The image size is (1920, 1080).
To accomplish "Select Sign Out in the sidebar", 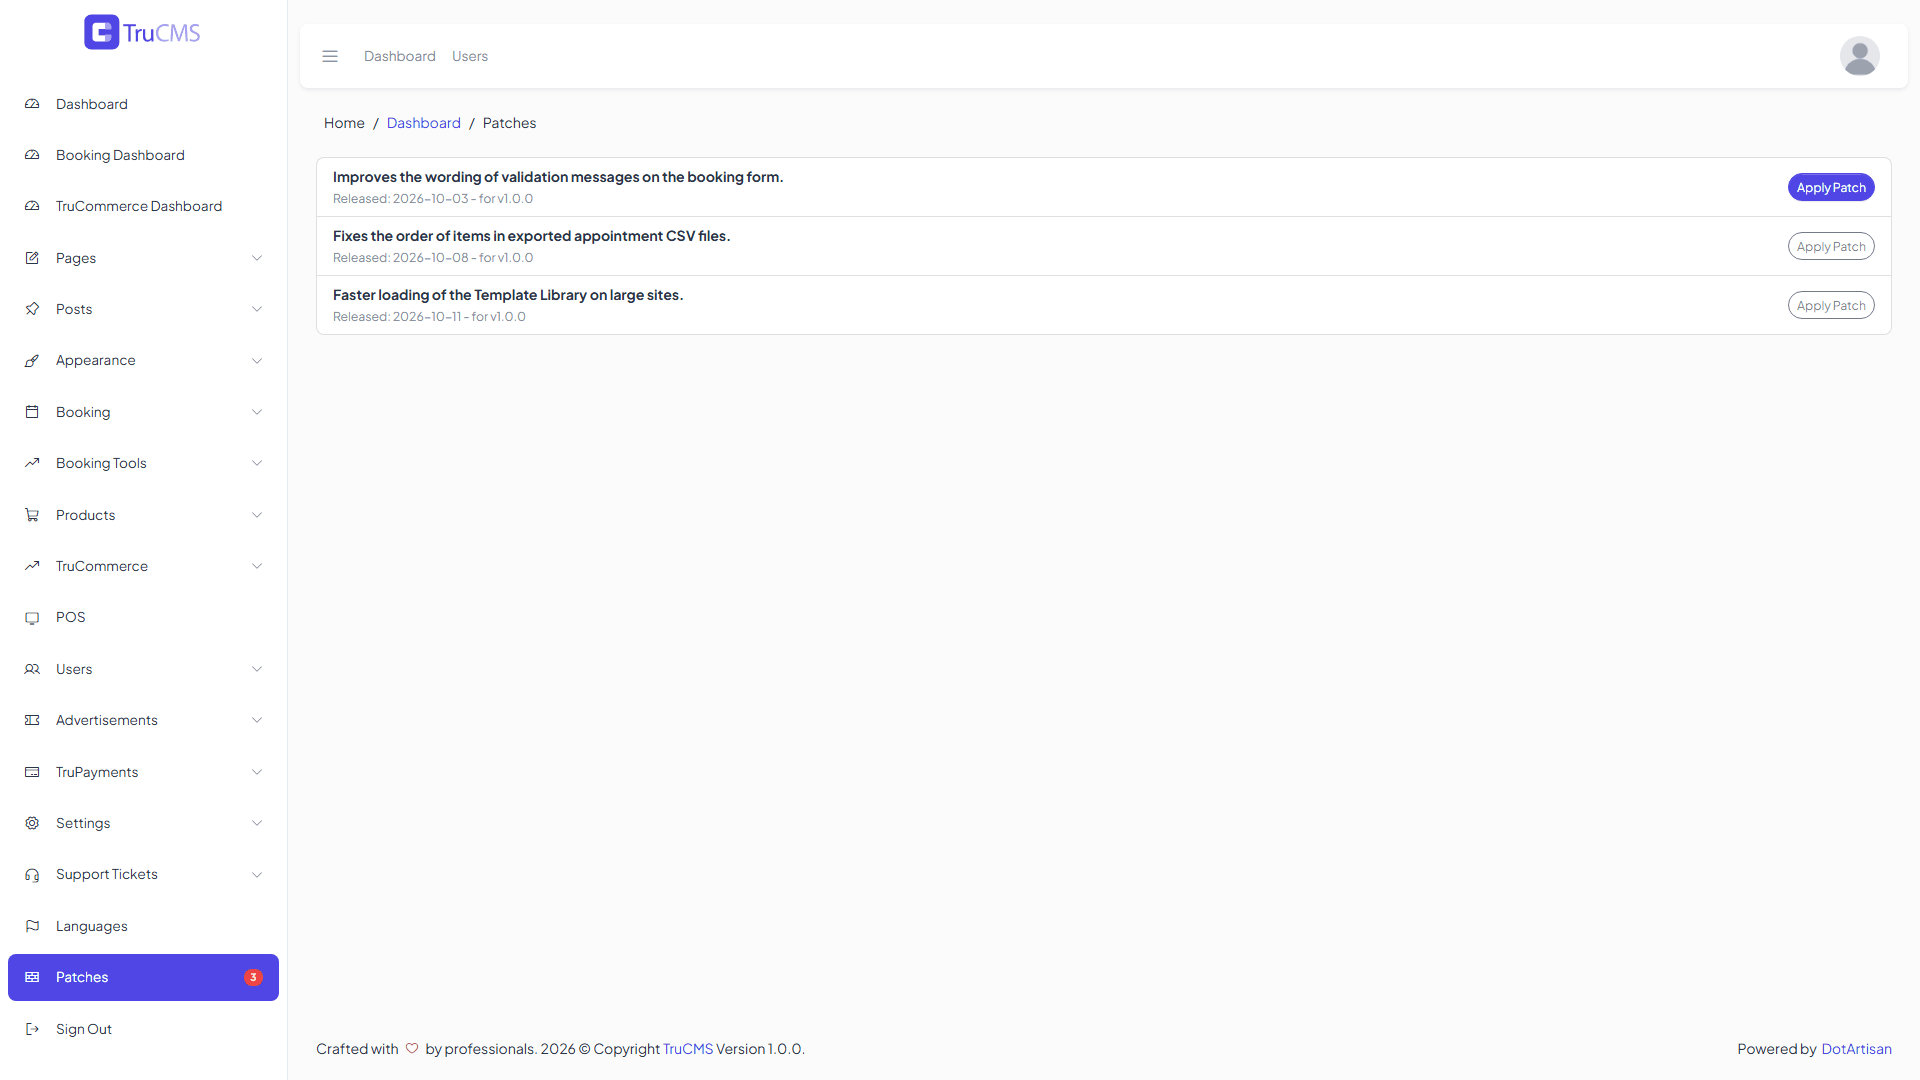I will pyautogui.click(x=143, y=1029).
